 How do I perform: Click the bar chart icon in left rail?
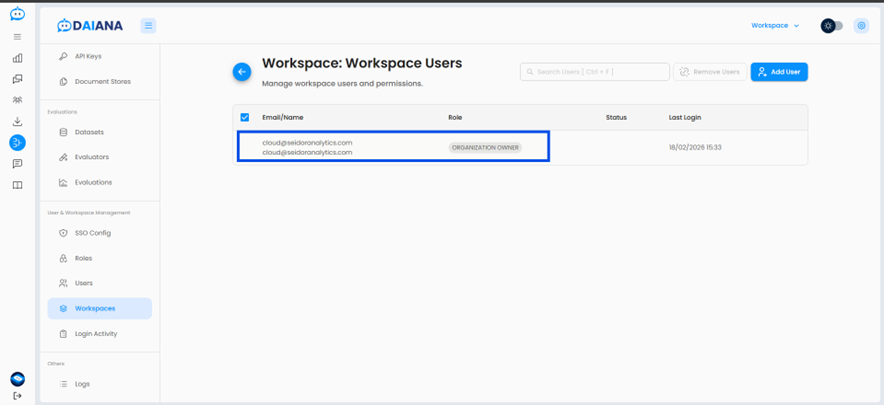point(17,58)
